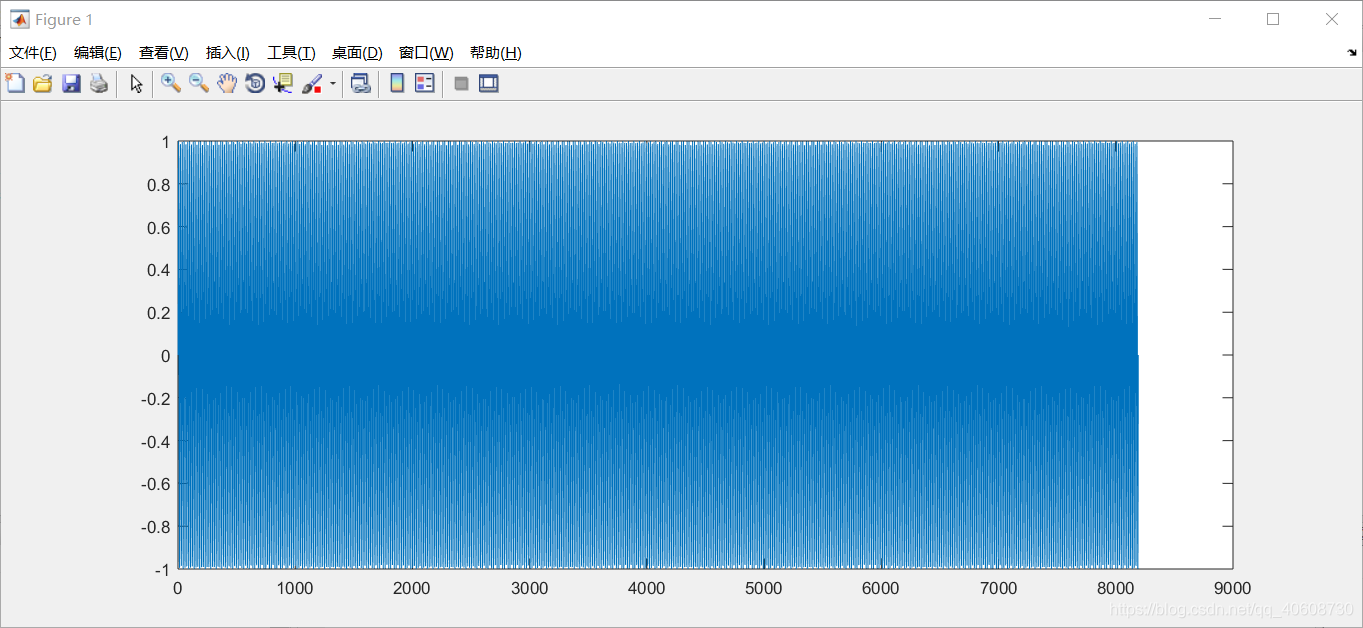Screen dimensions: 1363x628
Task: Save the figure via floppy disk icon
Action: click(71, 83)
